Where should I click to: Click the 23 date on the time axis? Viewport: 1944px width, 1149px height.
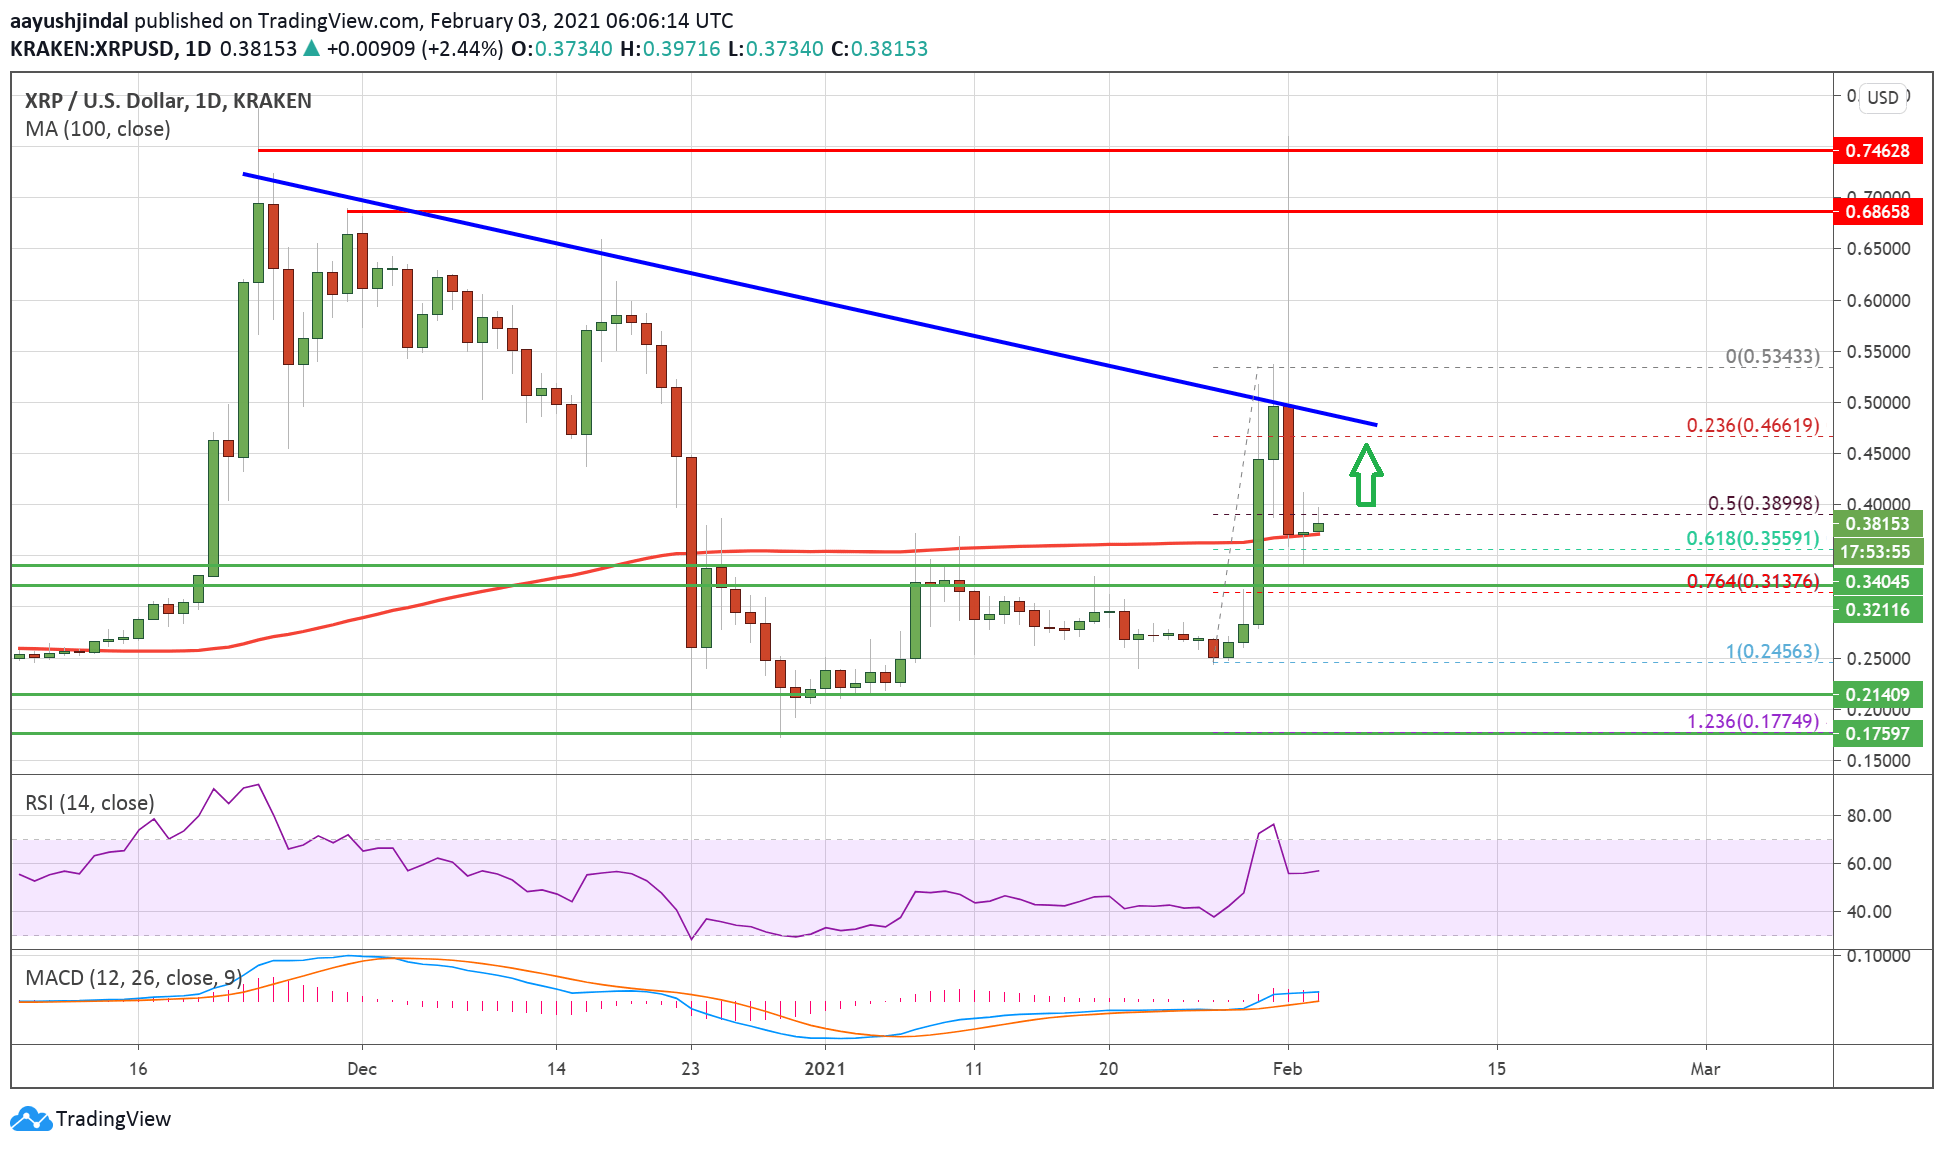point(690,1068)
